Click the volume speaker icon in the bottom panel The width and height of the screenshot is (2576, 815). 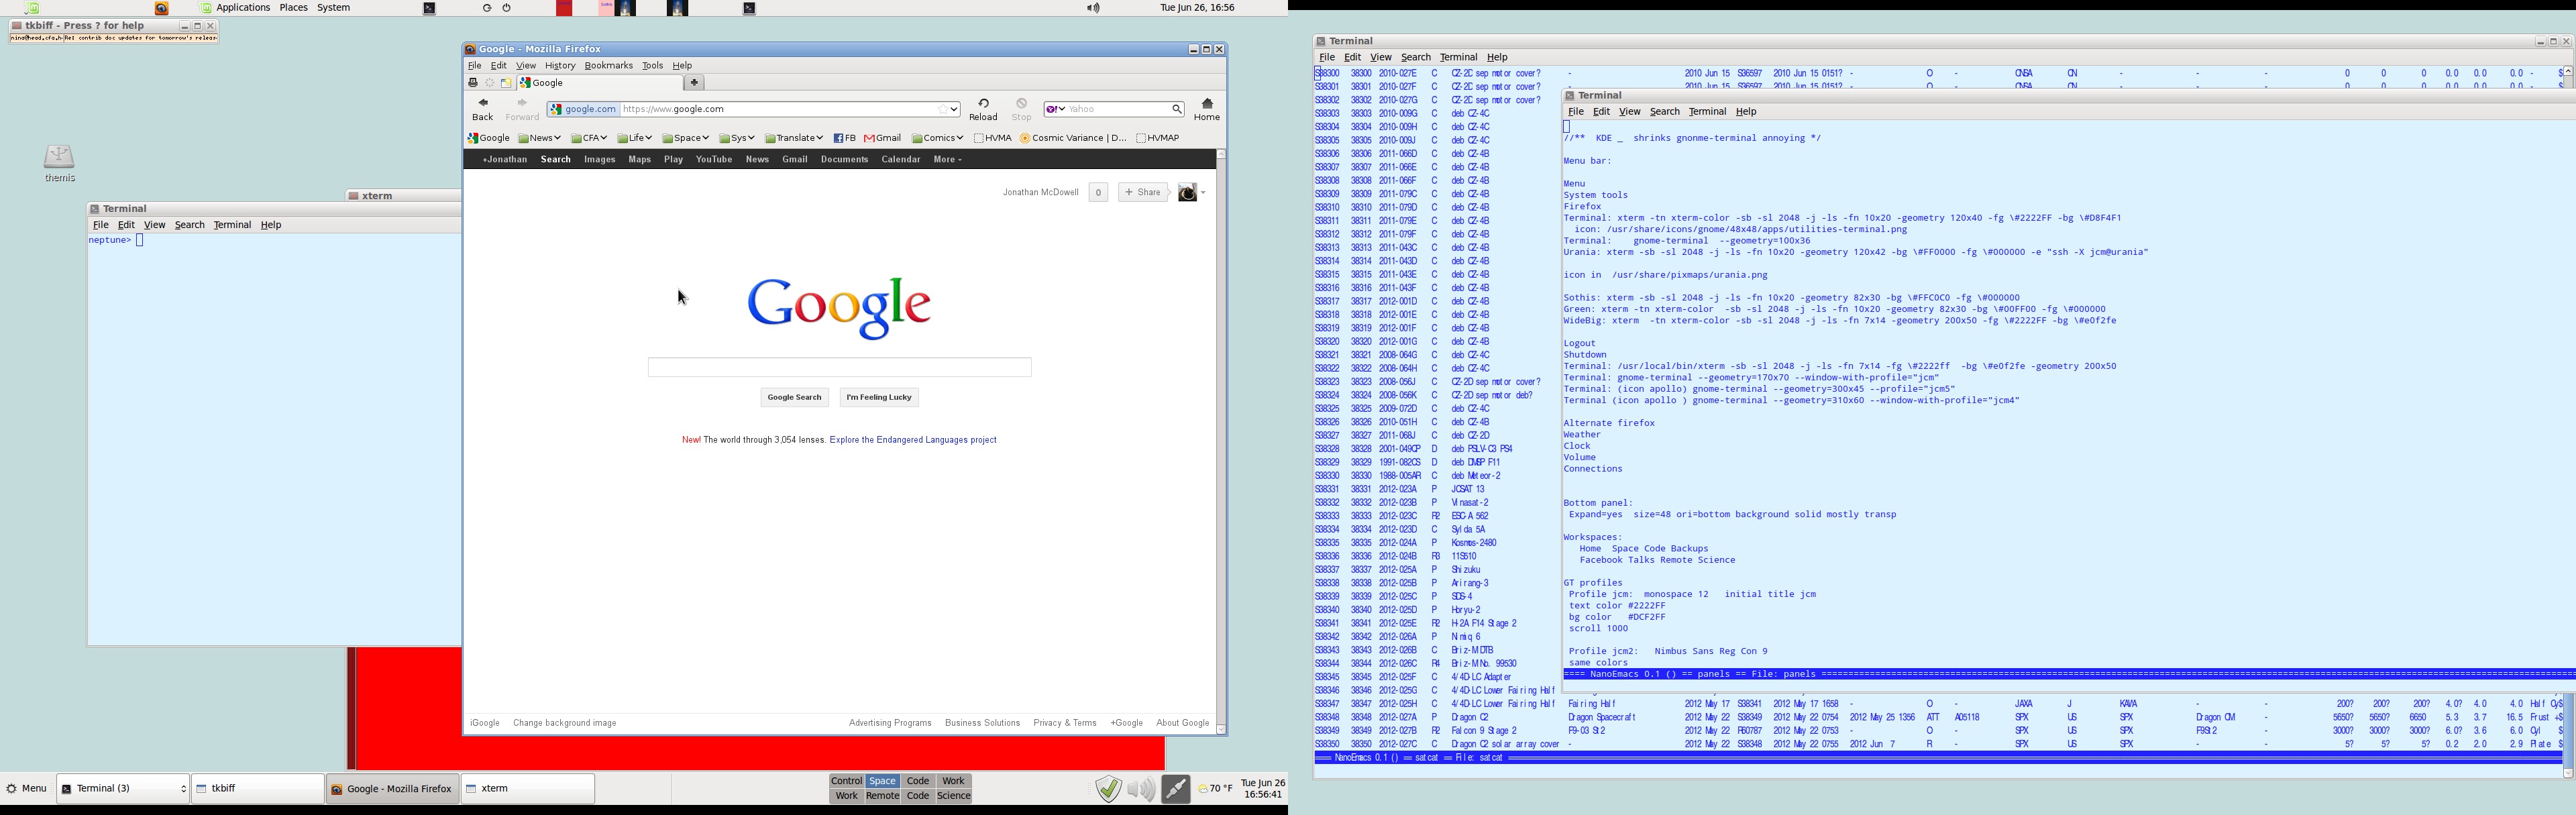pyautogui.click(x=1141, y=789)
